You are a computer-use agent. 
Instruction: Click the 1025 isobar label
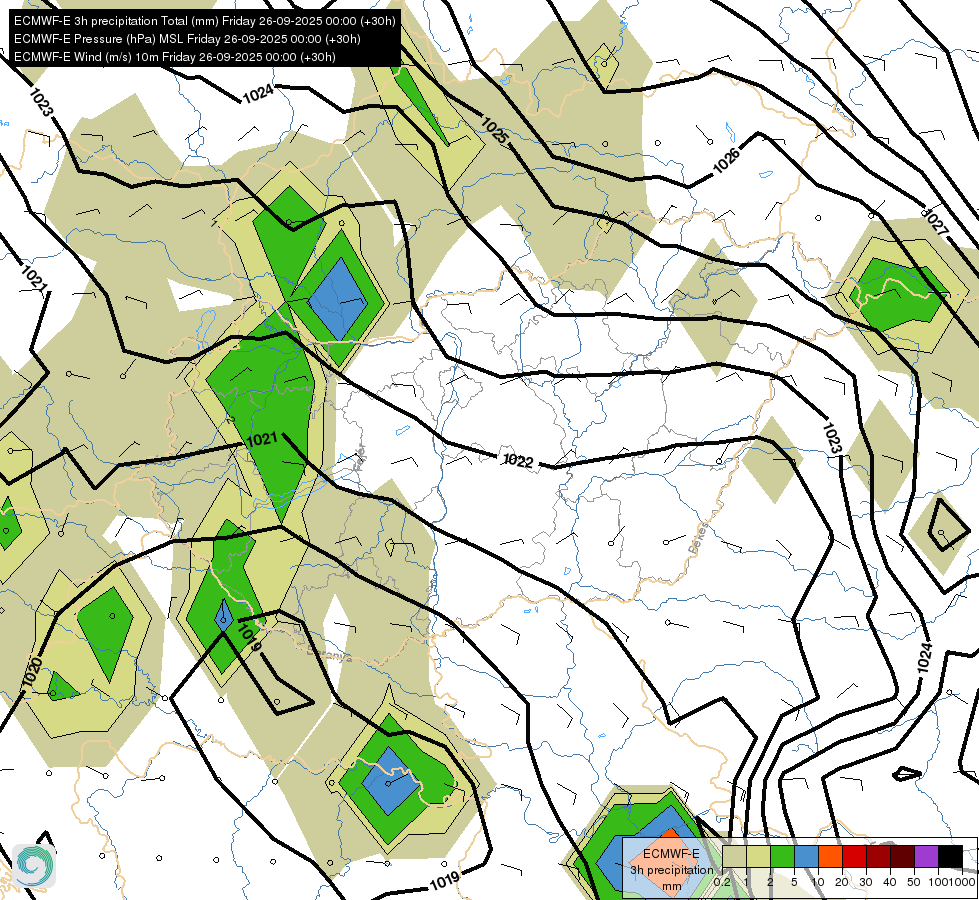(x=494, y=131)
